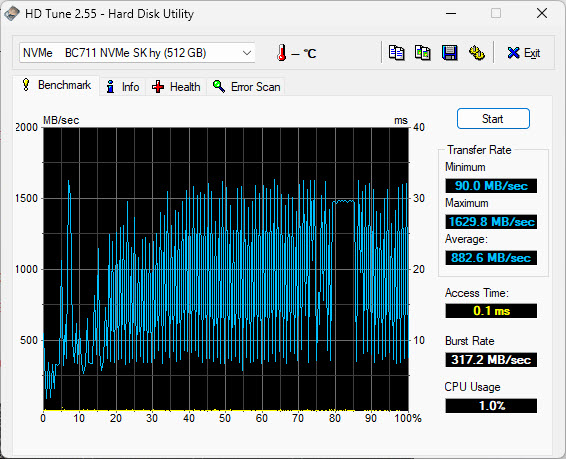The image size is (566, 459).
Task: Expand the drive selection dropdown arrow
Action: tap(247, 53)
